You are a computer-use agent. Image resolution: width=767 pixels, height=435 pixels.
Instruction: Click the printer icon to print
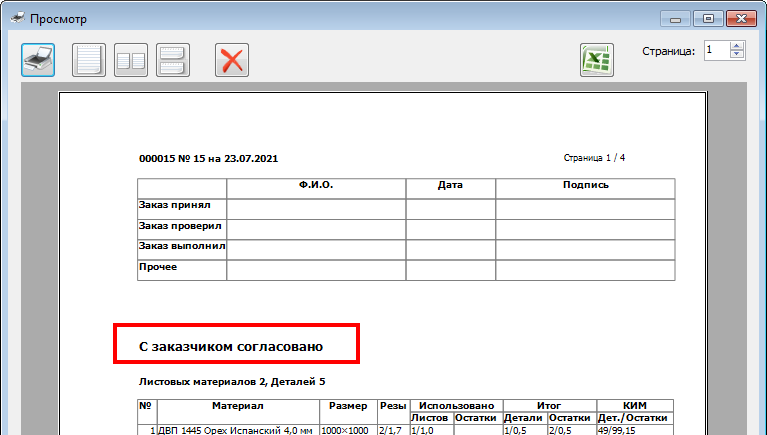[x=38, y=60]
